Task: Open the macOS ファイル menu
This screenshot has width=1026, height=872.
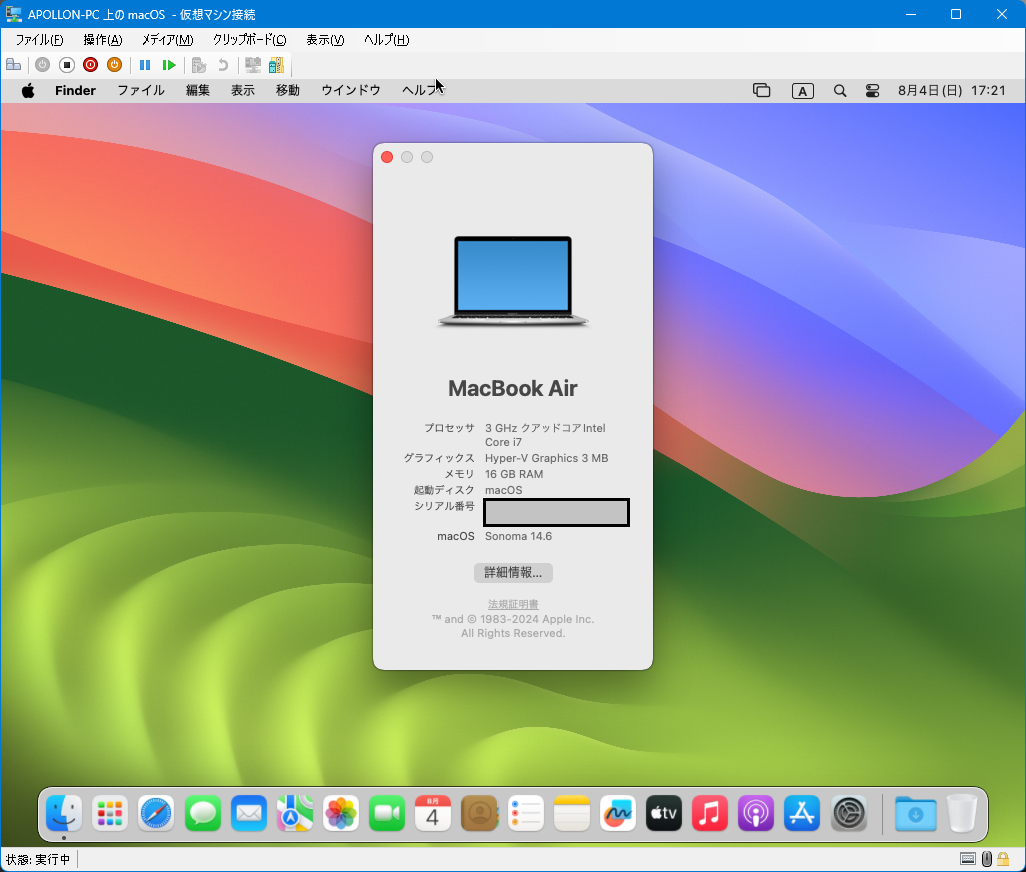Action: click(141, 90)
